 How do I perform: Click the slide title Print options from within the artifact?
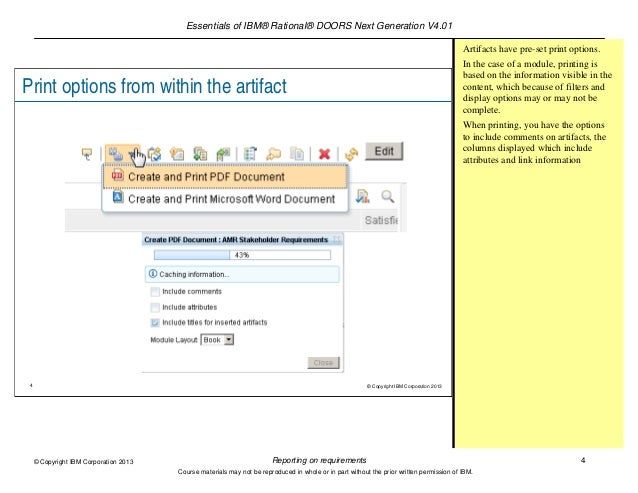[x=154, y=86]
